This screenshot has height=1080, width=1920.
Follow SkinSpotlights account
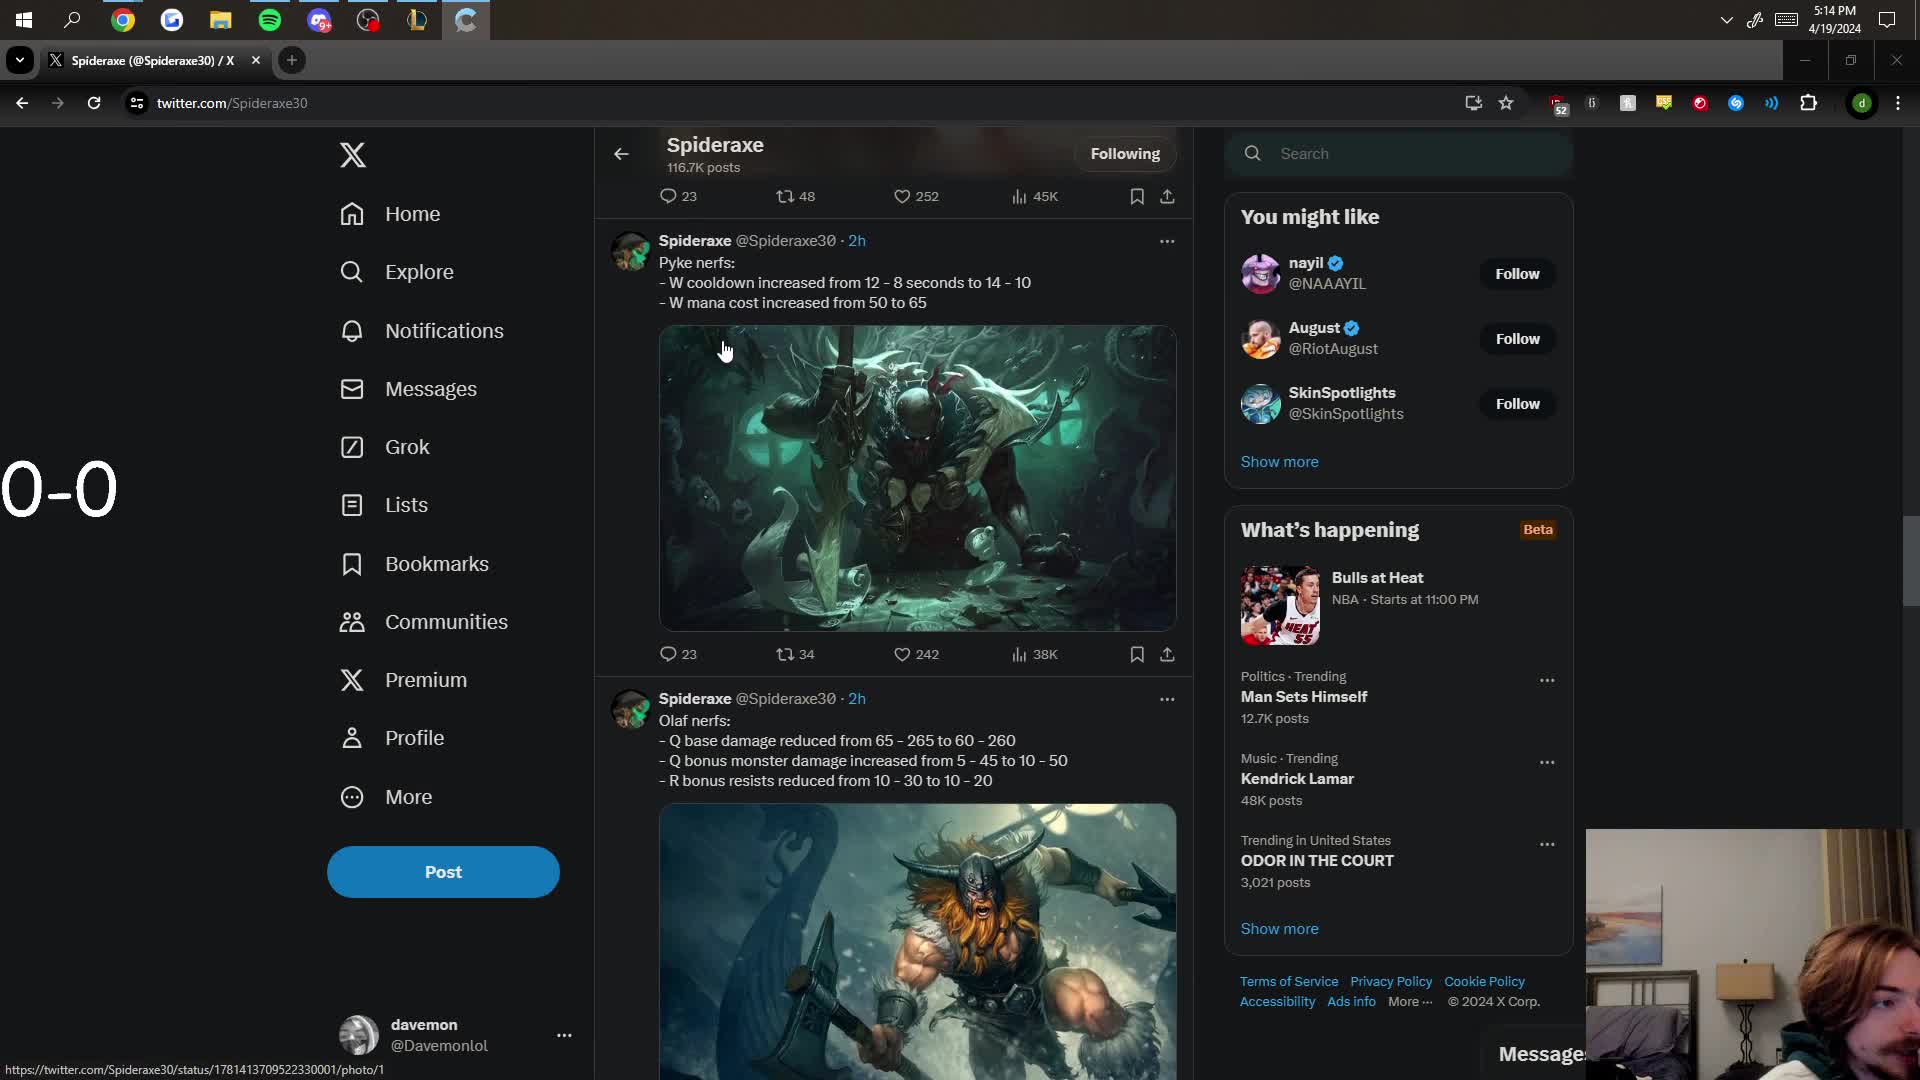[x=1517, y=404]
